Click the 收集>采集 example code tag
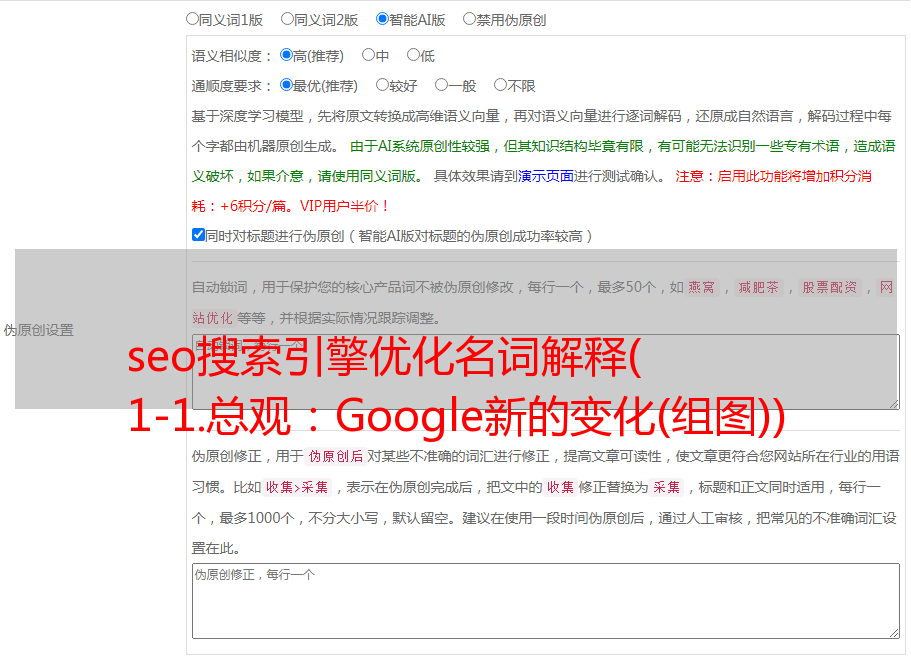 [x=297, y=487]
